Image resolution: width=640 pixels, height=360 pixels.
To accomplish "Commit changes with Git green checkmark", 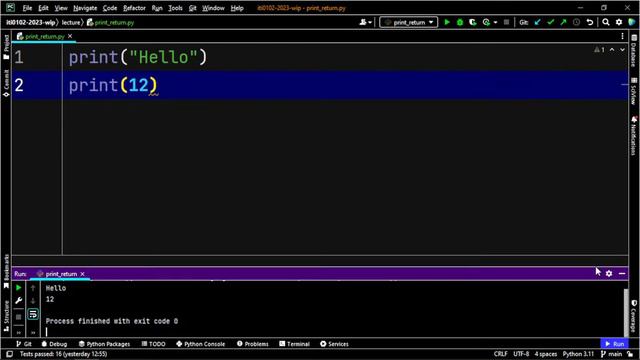I will point(551,22).
